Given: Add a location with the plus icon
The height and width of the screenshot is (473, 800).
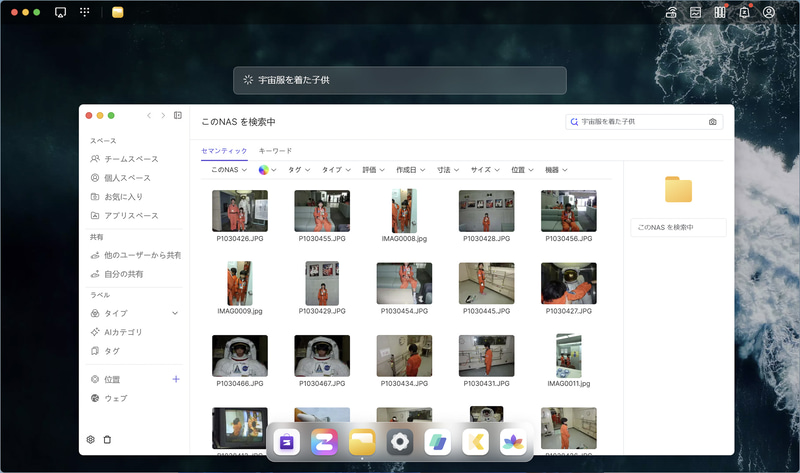Looking at the screenshot, I should (176, 379).
